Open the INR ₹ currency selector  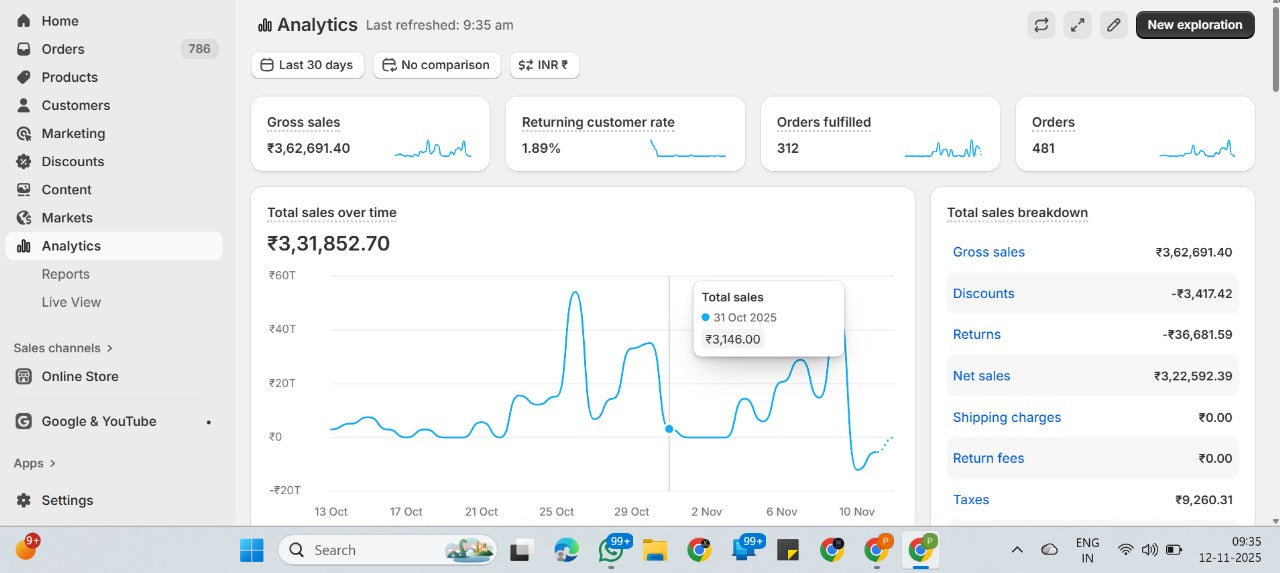point(544,65)
